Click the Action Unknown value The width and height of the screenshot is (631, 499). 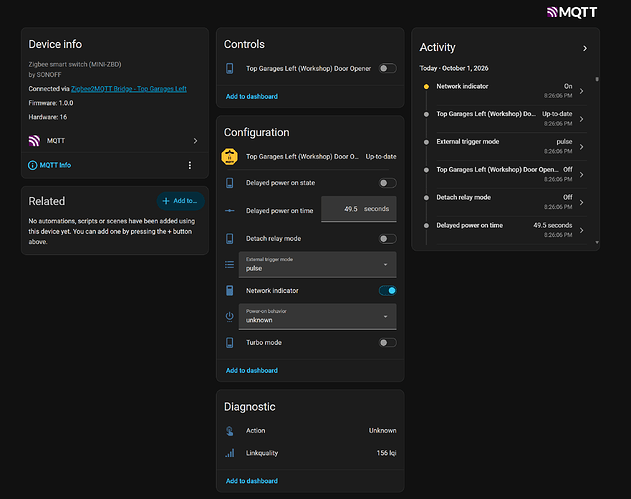pyautogui.click(x=382, y=431)
